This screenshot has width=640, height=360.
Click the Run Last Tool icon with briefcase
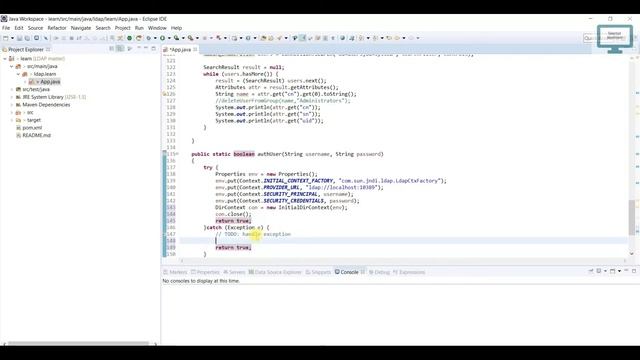[191, 38]
